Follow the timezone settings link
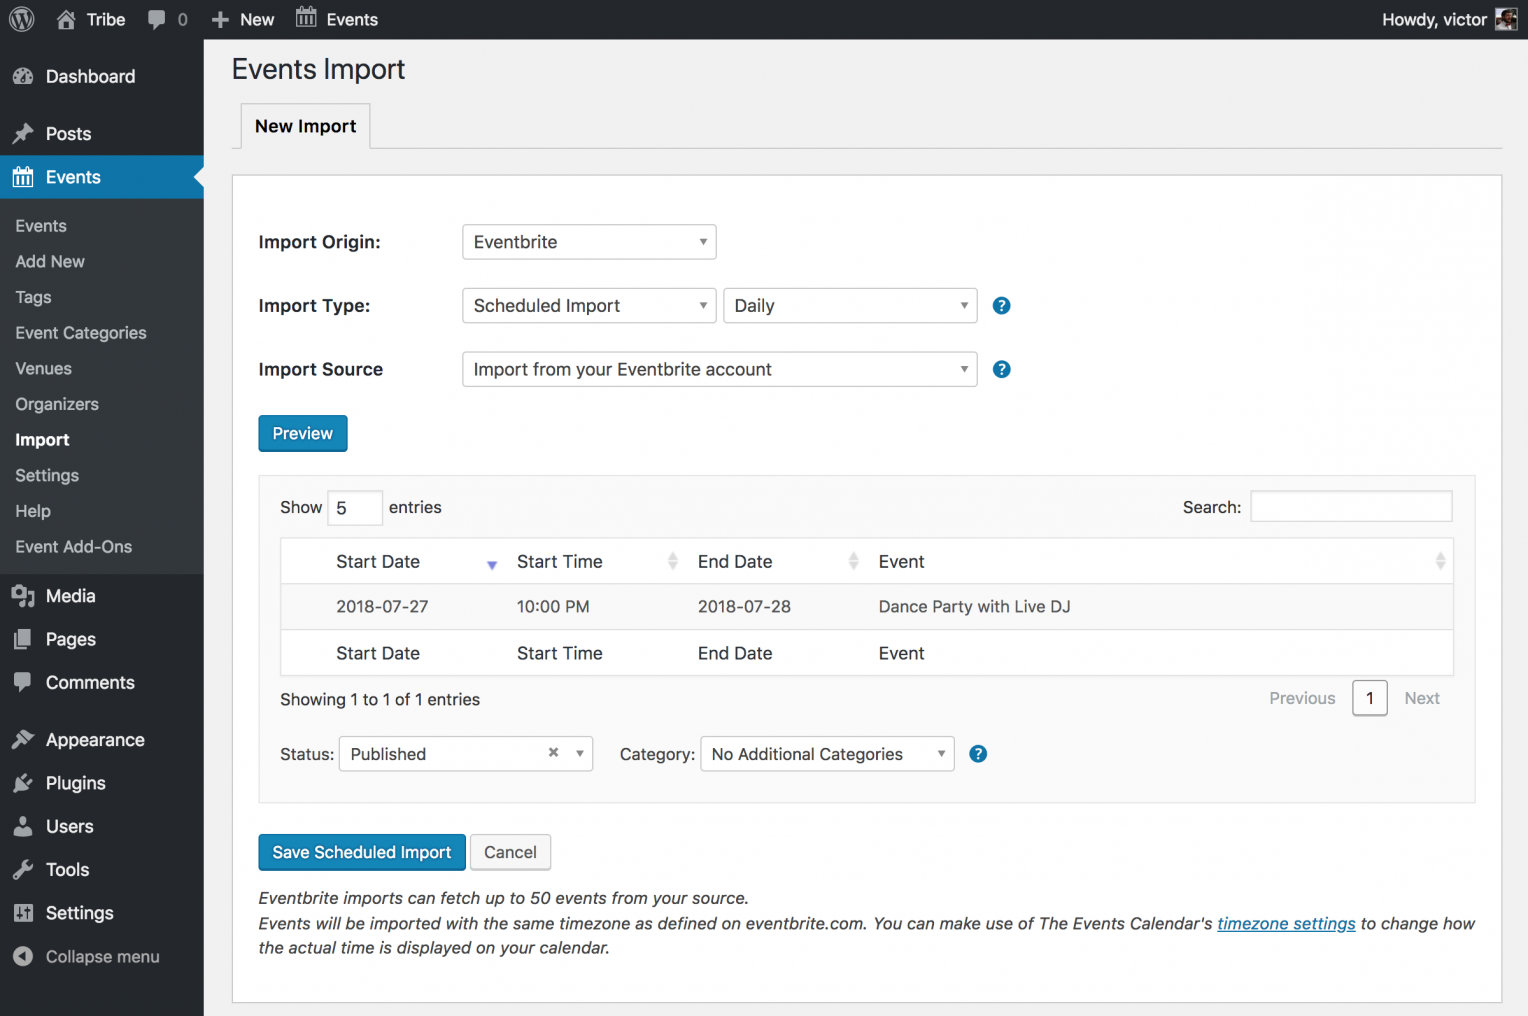 pos(1285,924)
